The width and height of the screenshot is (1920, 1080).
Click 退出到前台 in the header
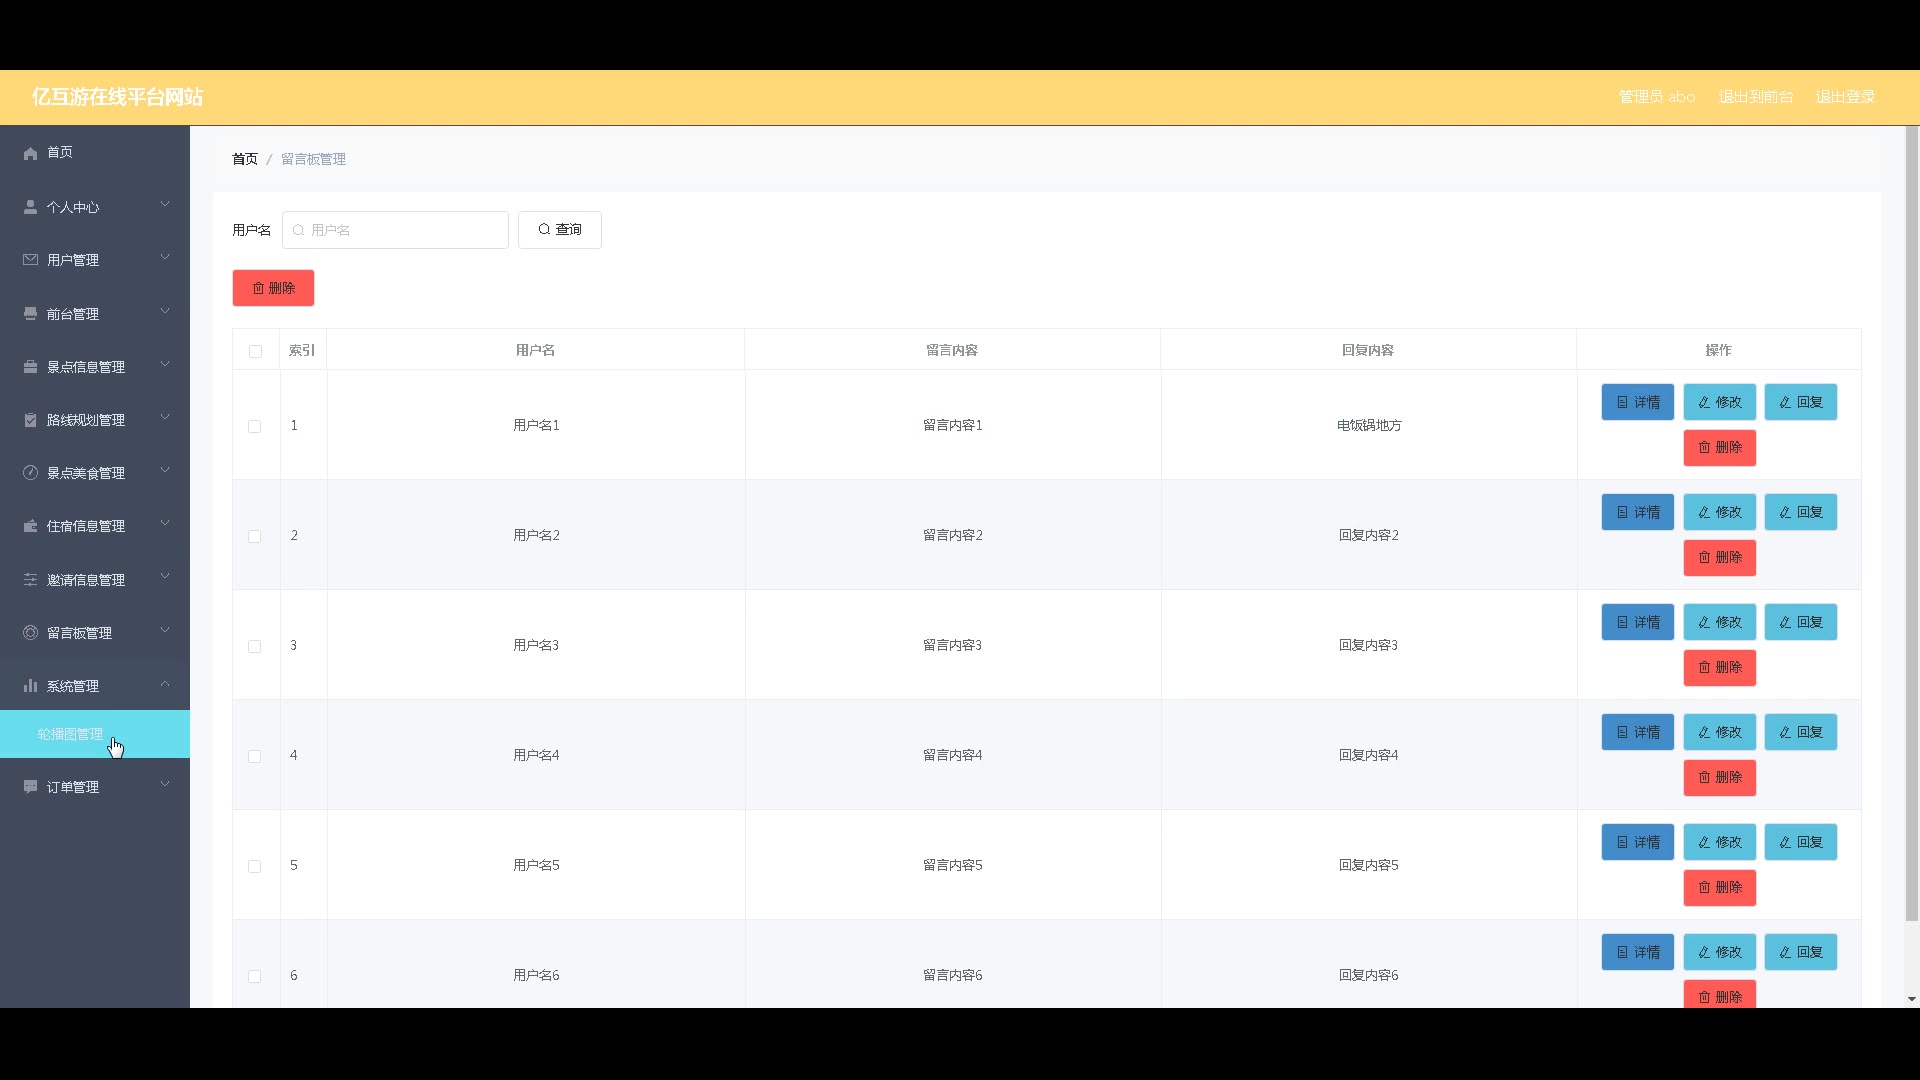click(x=1755, y=97)
